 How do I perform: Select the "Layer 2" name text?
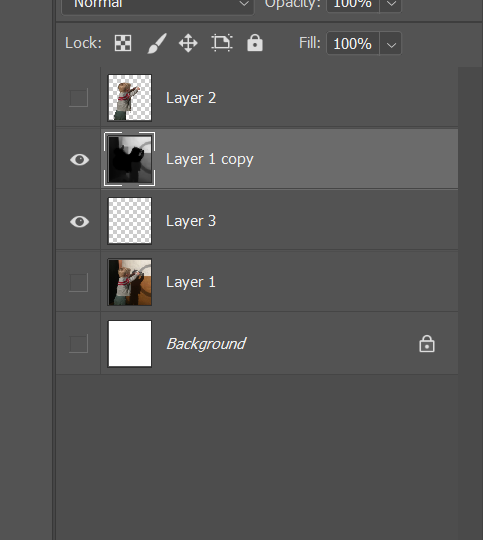pos(191,98)
